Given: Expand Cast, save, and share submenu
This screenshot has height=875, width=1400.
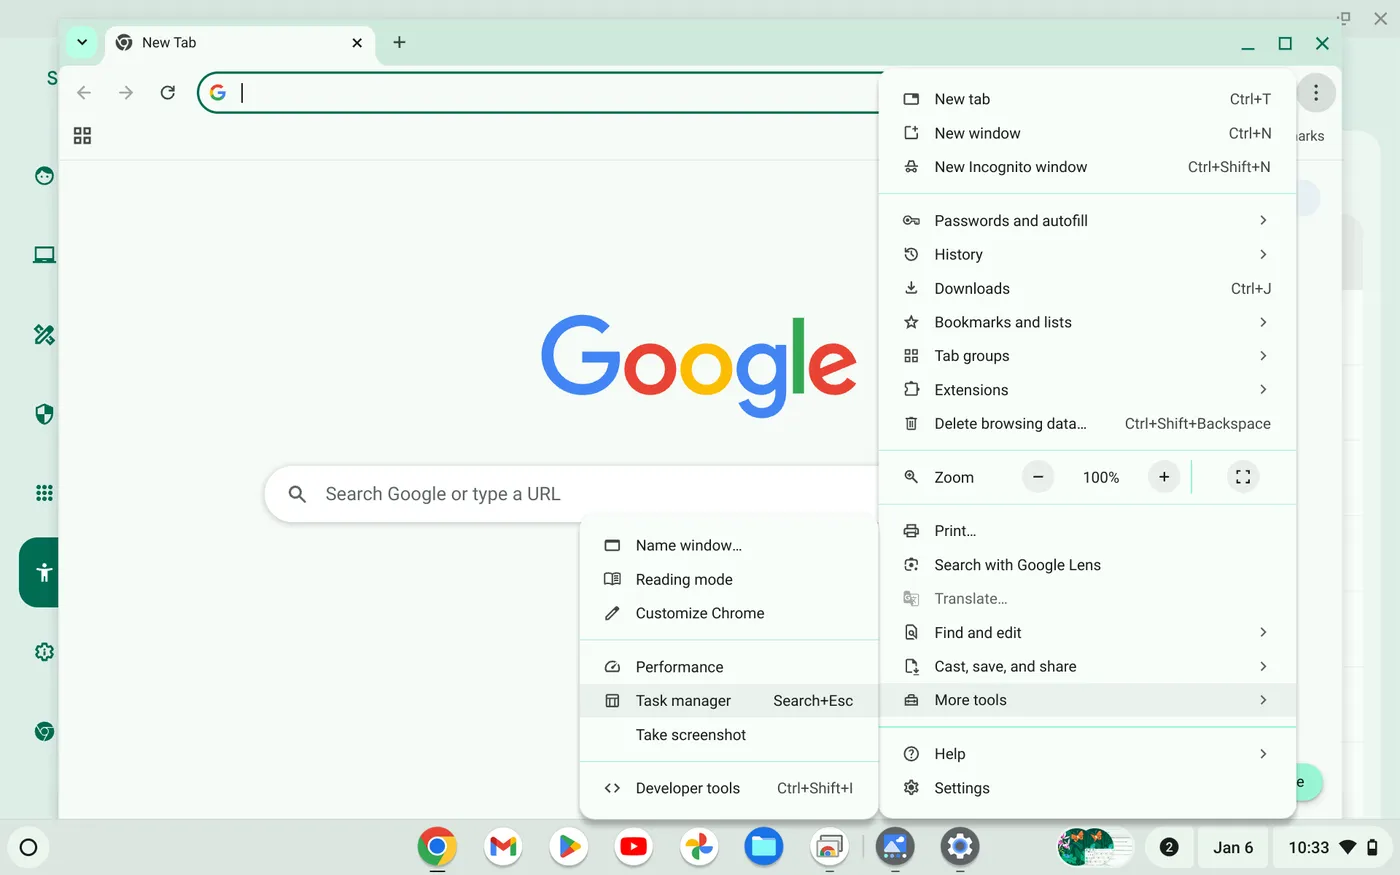Looking at the screenshot, I should coord(1087,667).
